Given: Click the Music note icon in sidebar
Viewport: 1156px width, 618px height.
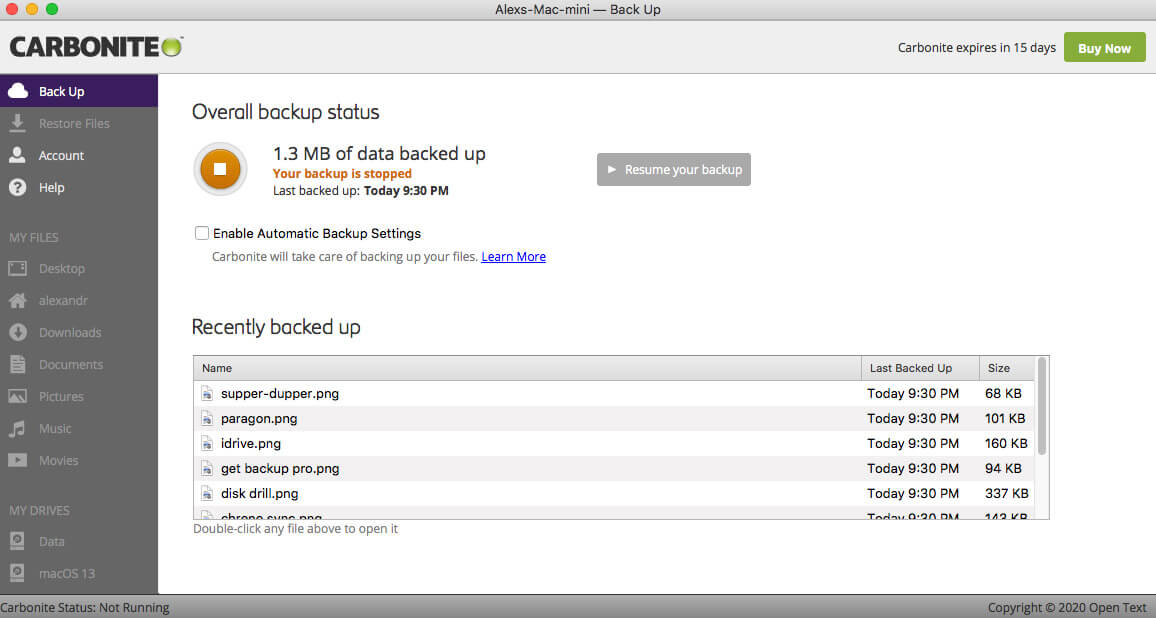Looking at the screenshot, I should (x=17, y=429).
